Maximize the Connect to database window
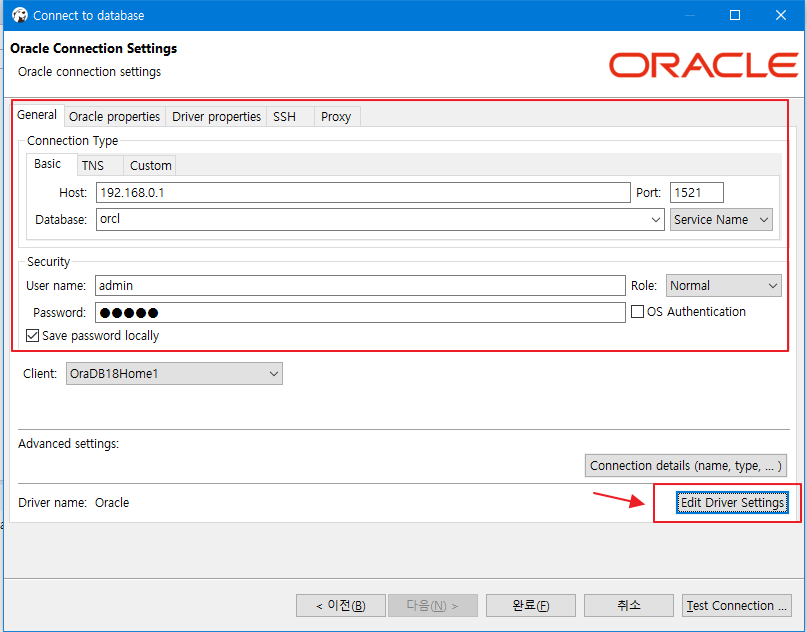The image size is (807, 632). pos(735,15)
